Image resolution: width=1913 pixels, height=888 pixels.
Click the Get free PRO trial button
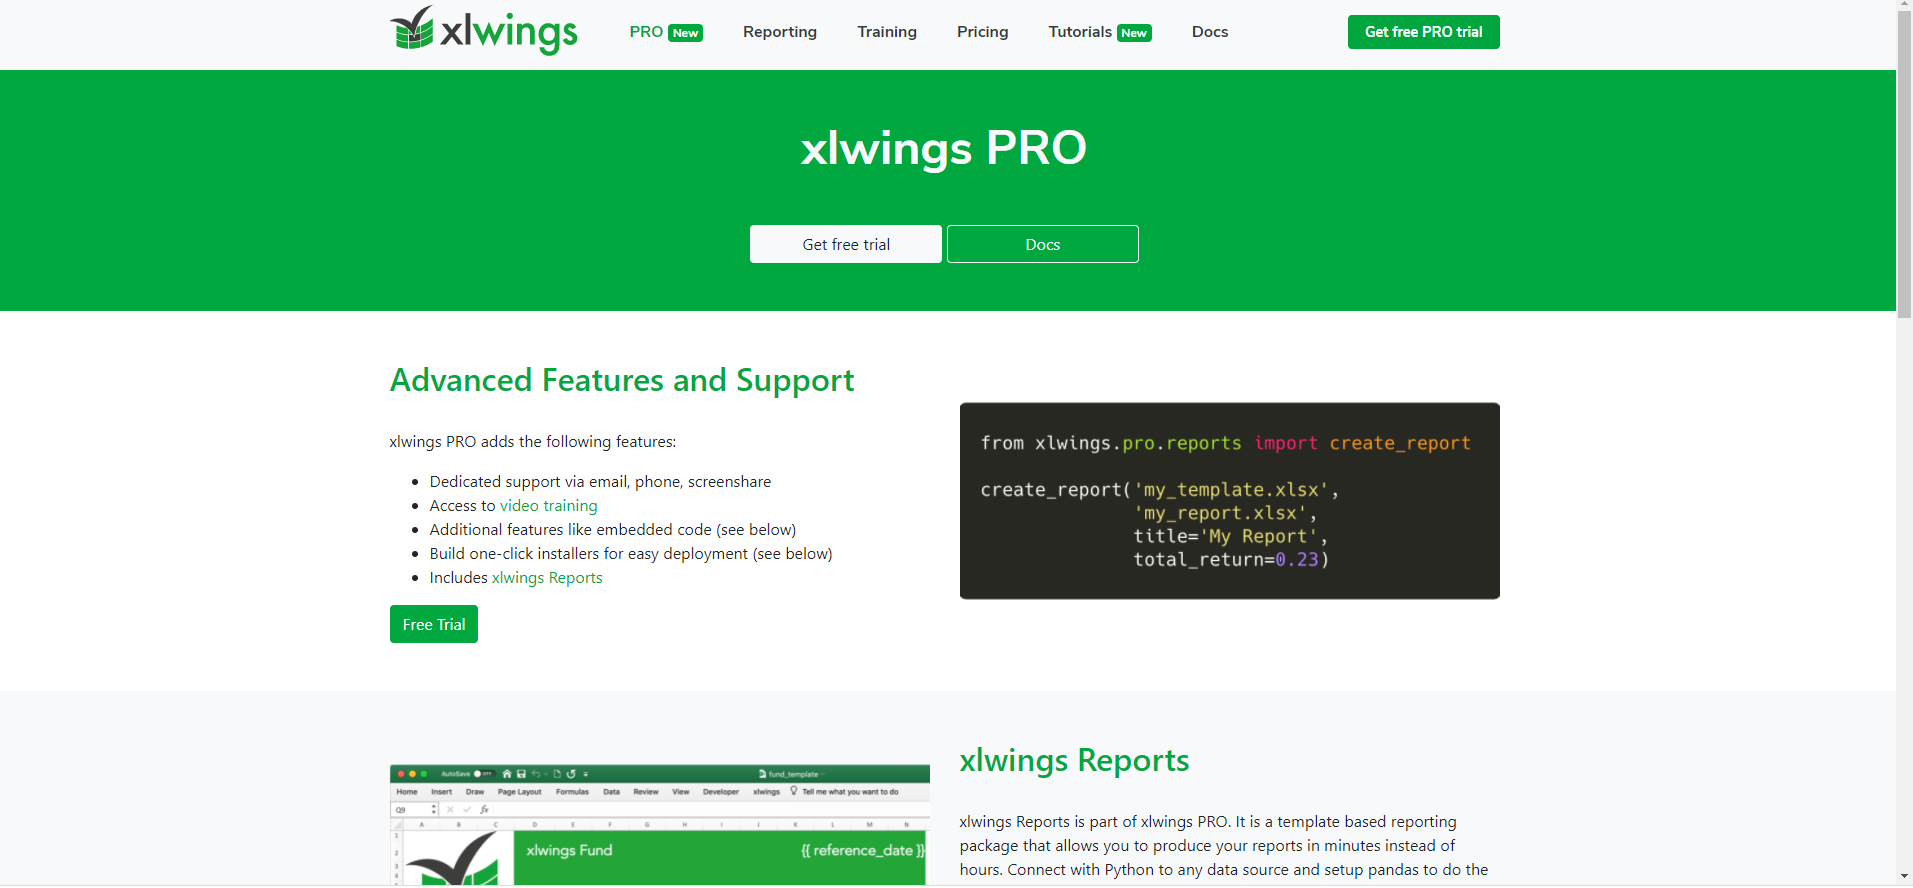coord(1423,32)
